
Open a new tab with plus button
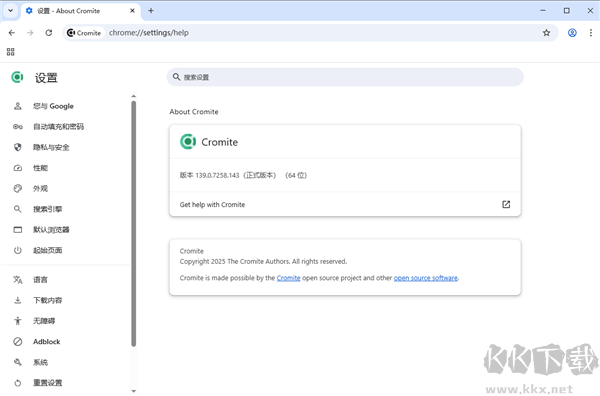151,11
